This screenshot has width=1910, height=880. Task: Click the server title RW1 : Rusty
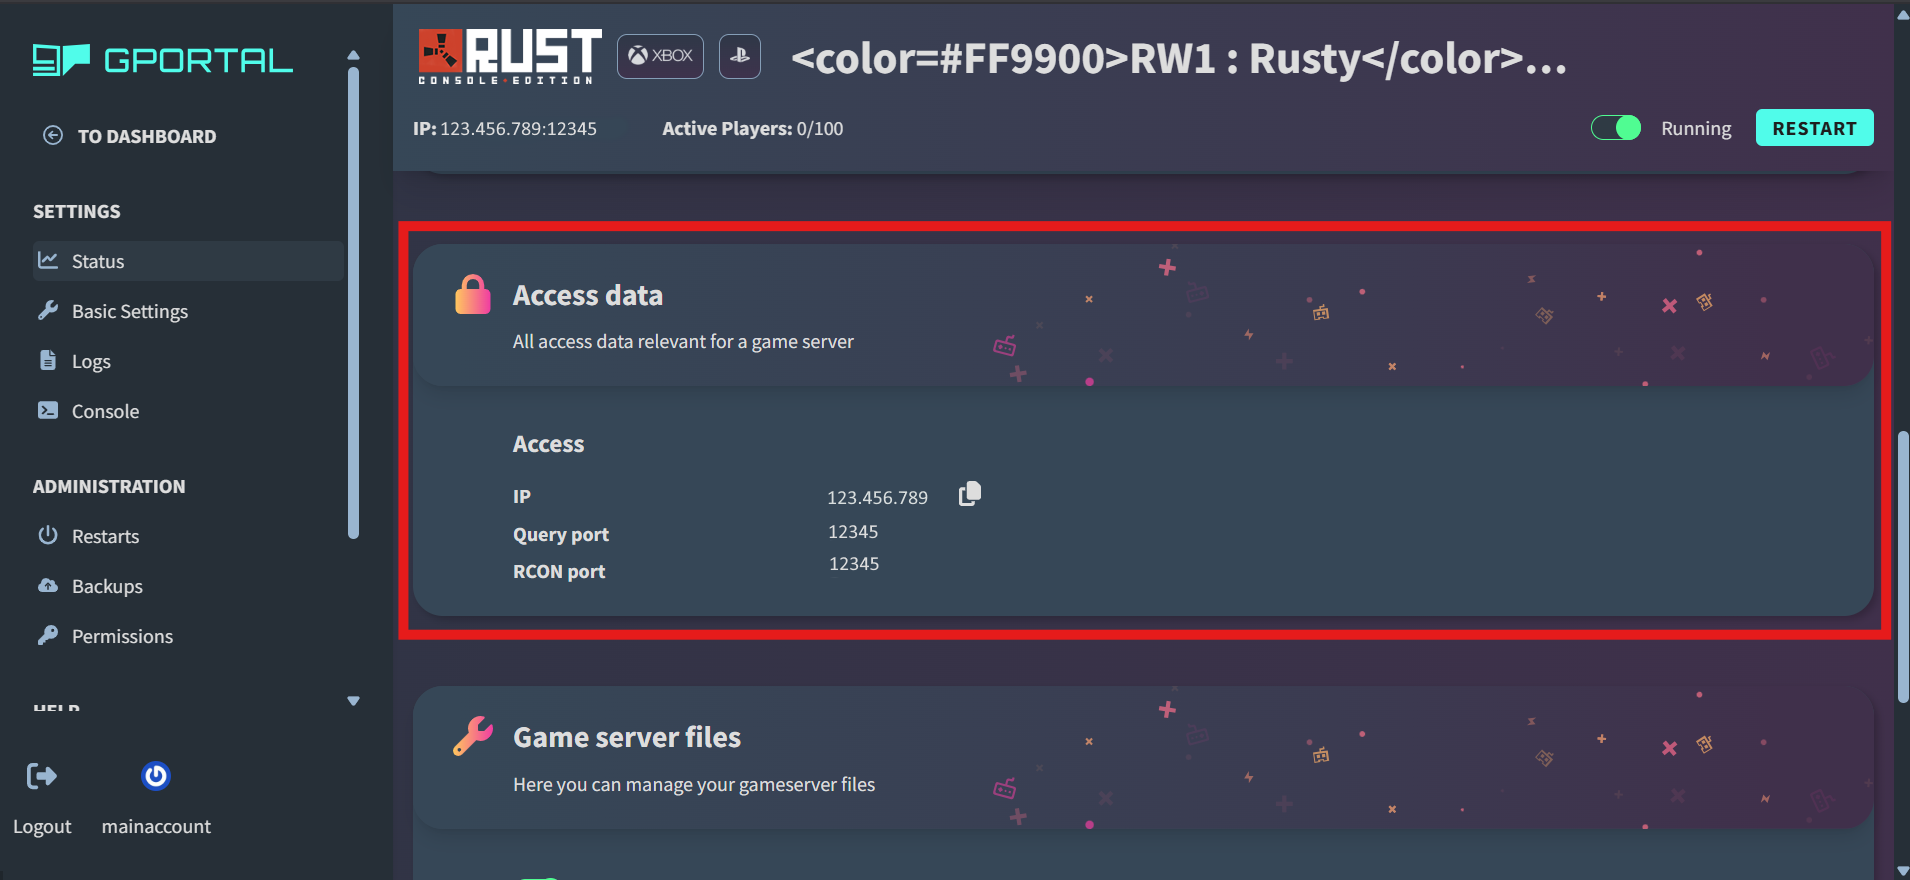coord(1179,59)
